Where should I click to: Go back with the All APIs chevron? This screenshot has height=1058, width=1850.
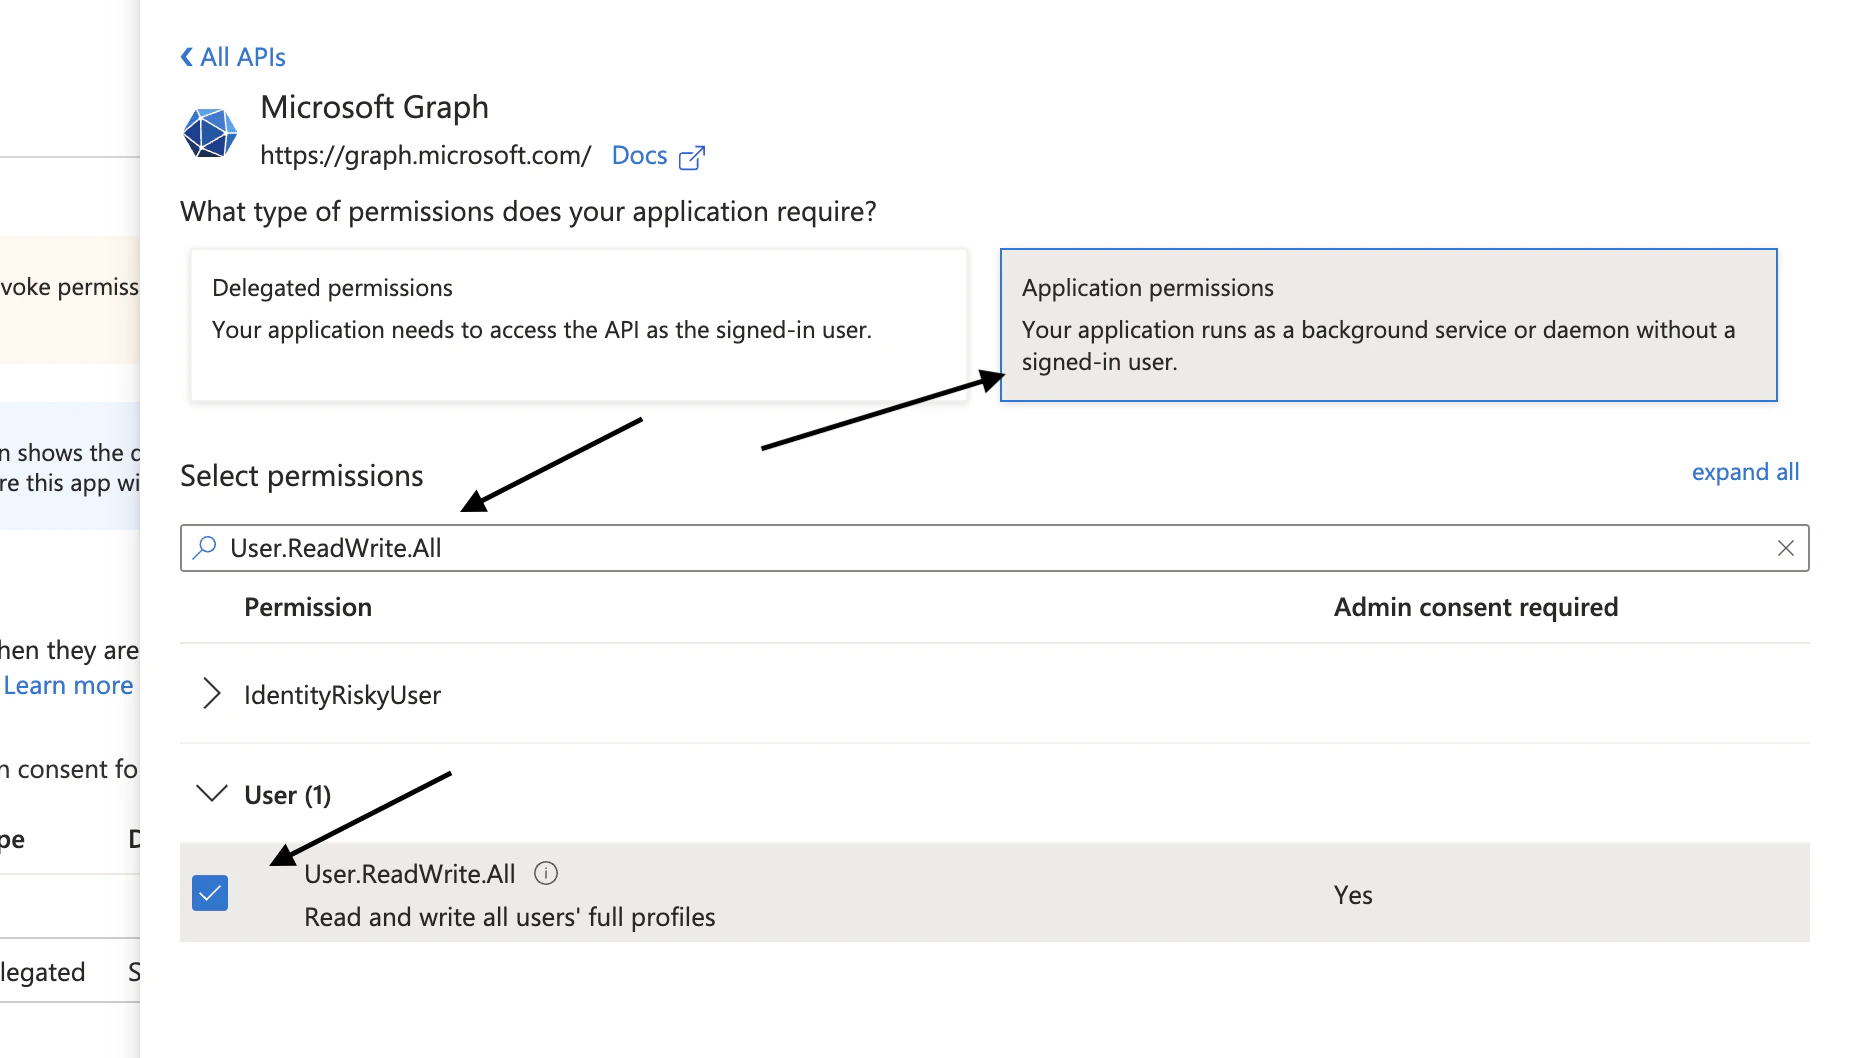(187, 57)
